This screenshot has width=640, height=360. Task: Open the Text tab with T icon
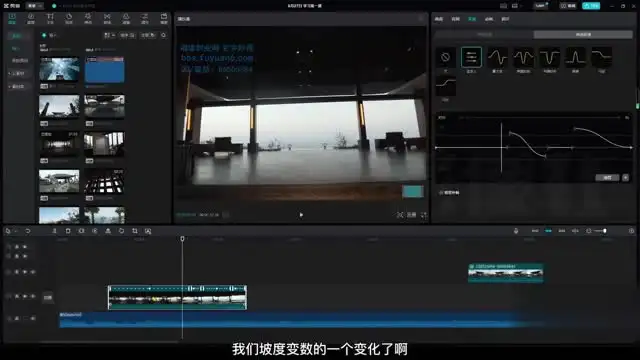pyautogui.click(x=50, y=18)
